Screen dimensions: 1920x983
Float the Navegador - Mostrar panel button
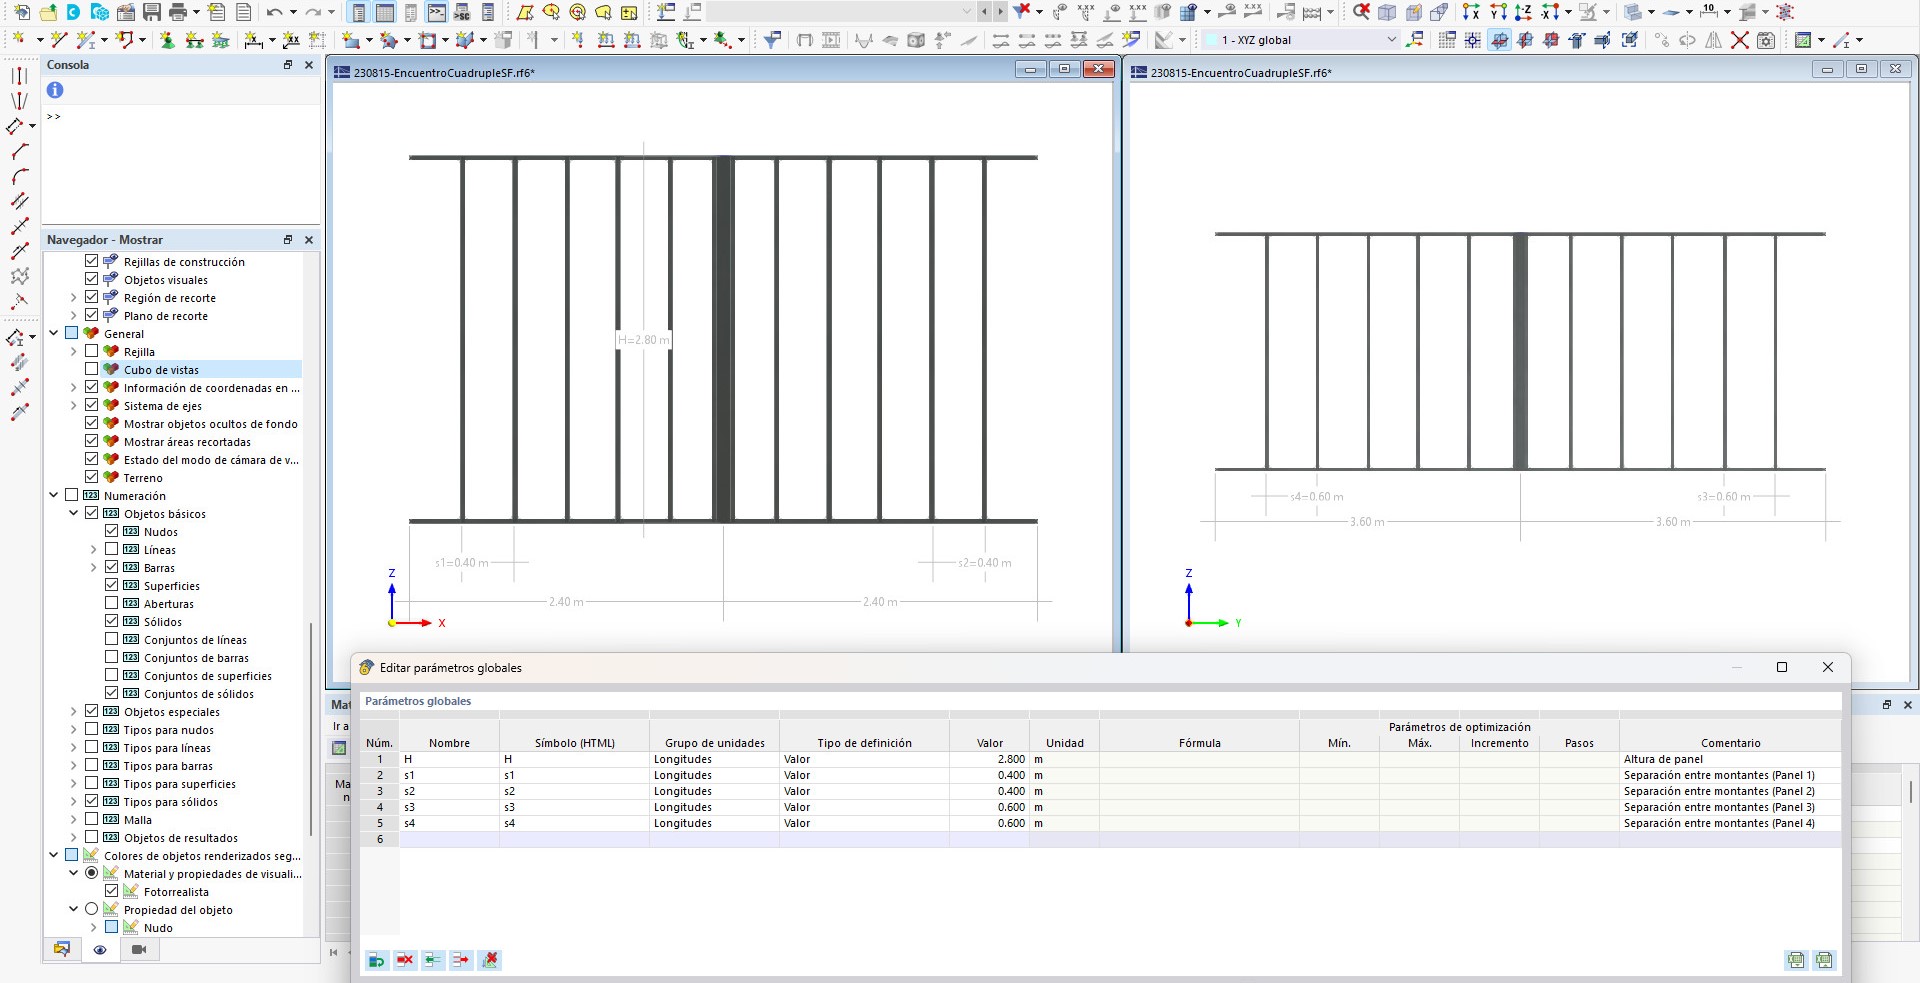tap(288, 239)
